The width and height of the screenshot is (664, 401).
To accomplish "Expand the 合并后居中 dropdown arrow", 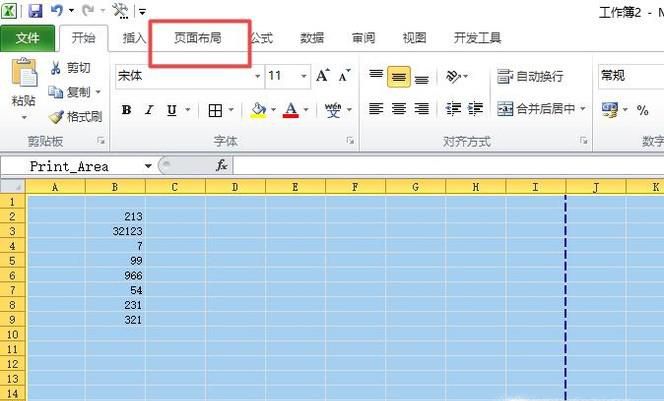I will [583, 109].
